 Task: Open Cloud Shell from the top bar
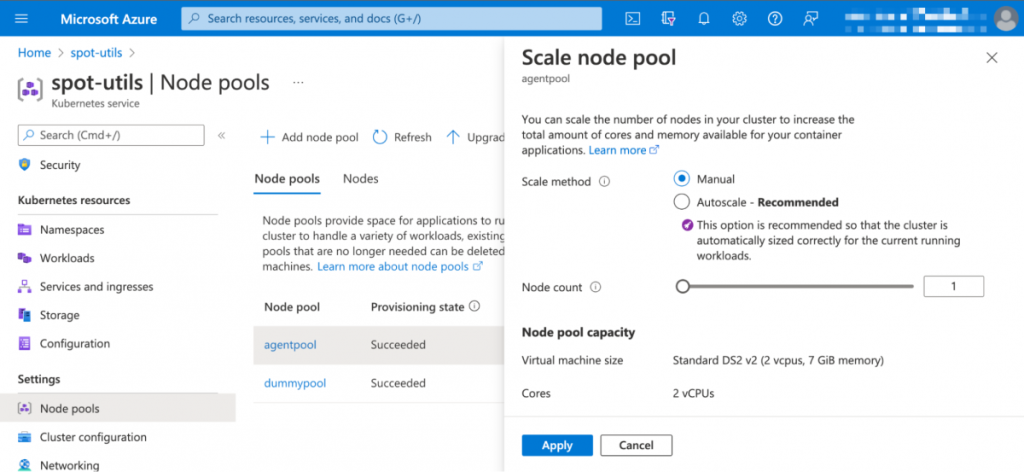pyautogui.click(x=633, y=19)
